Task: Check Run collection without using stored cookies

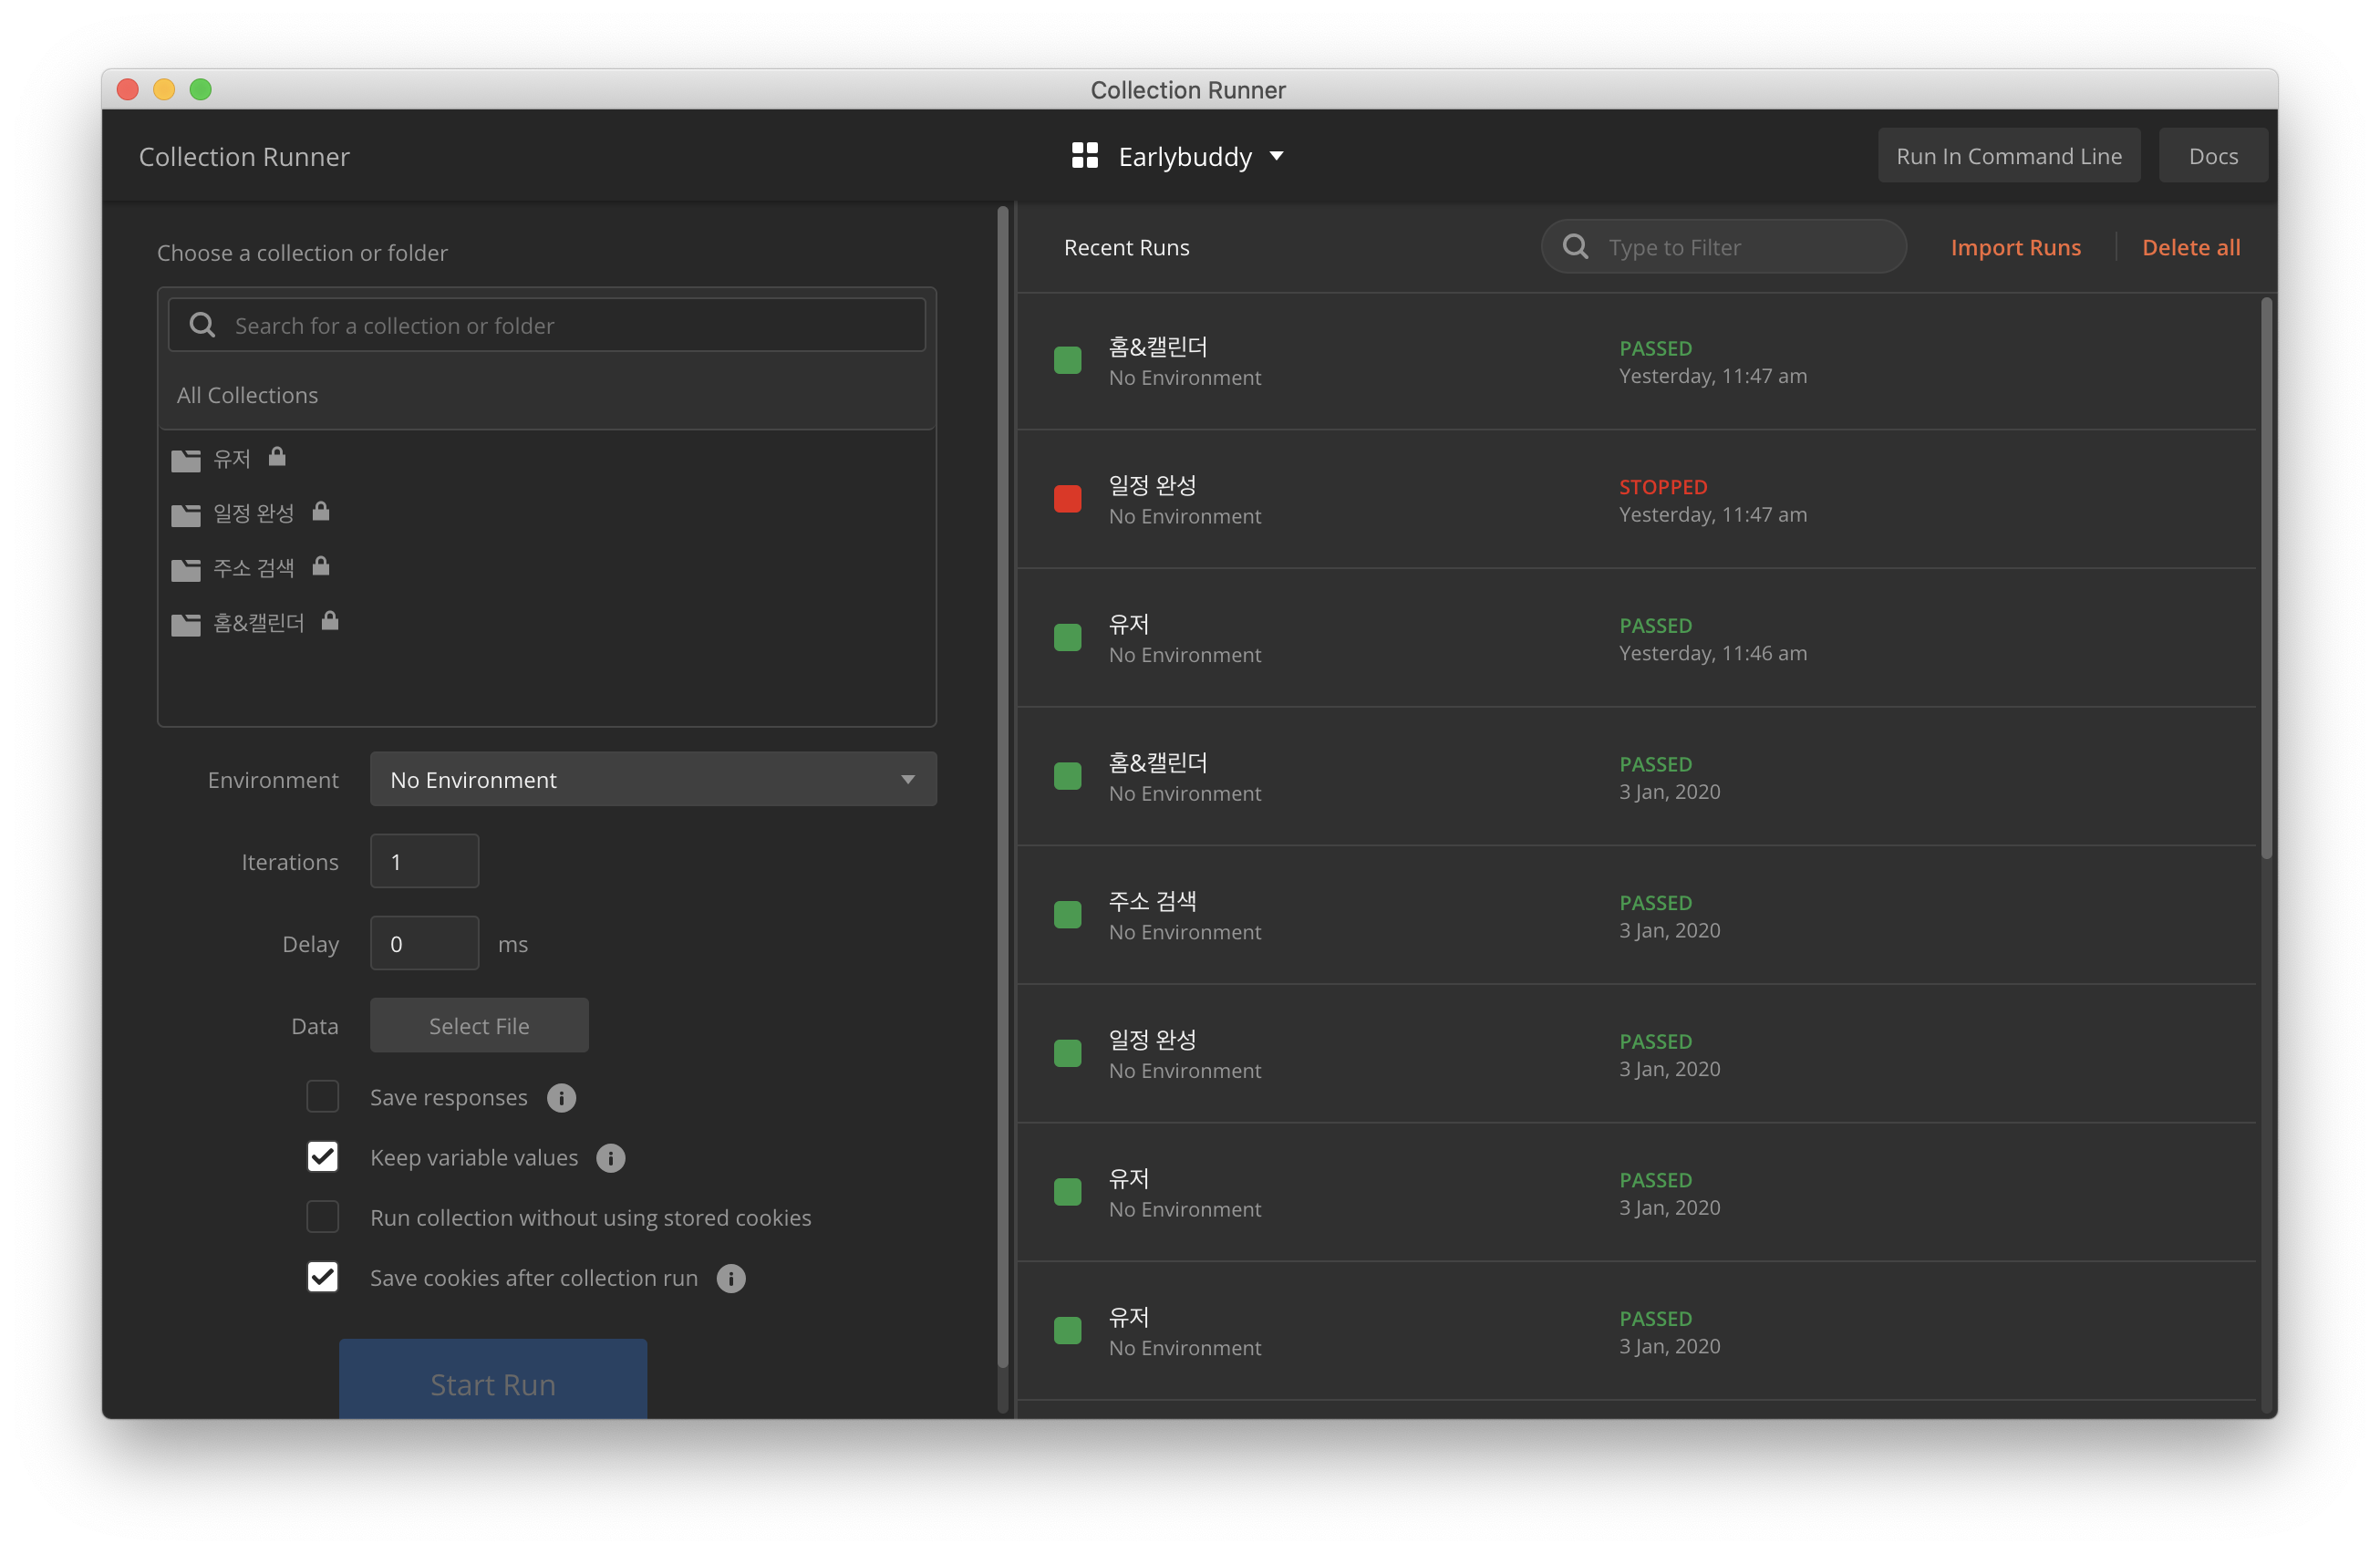Action: tap(323, 1217)
